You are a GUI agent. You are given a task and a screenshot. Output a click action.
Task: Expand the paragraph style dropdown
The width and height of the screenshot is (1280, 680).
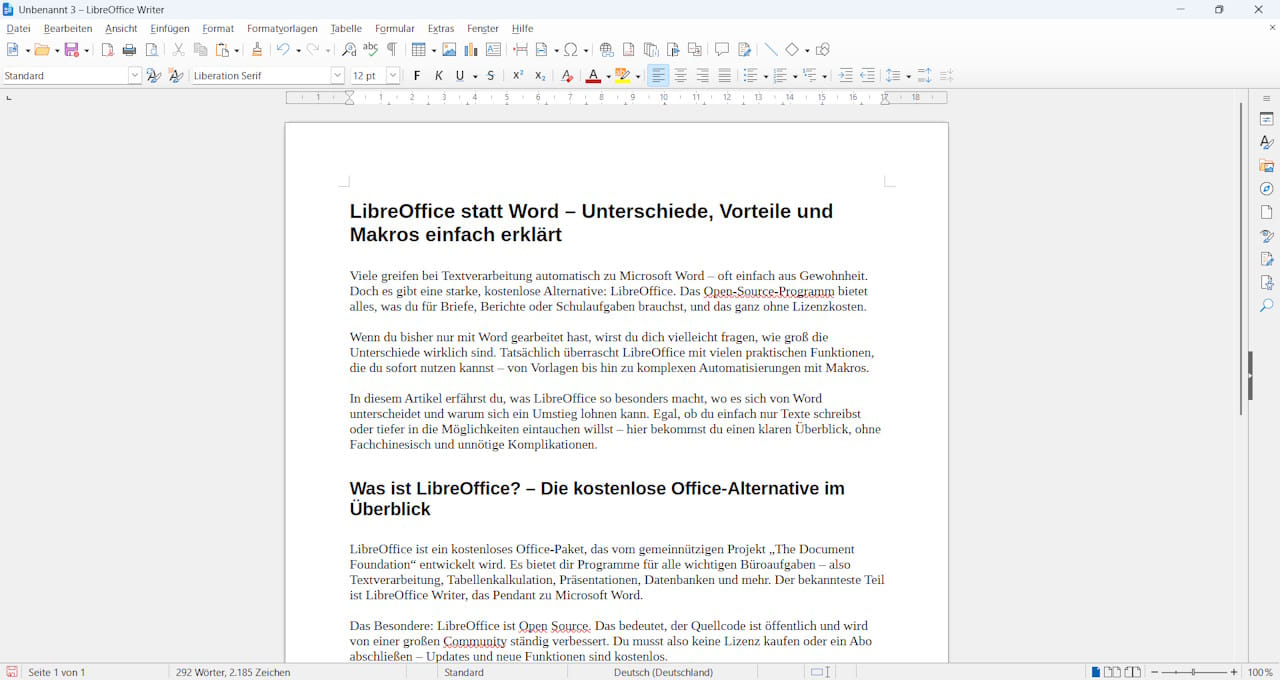[x=135, y=76]
